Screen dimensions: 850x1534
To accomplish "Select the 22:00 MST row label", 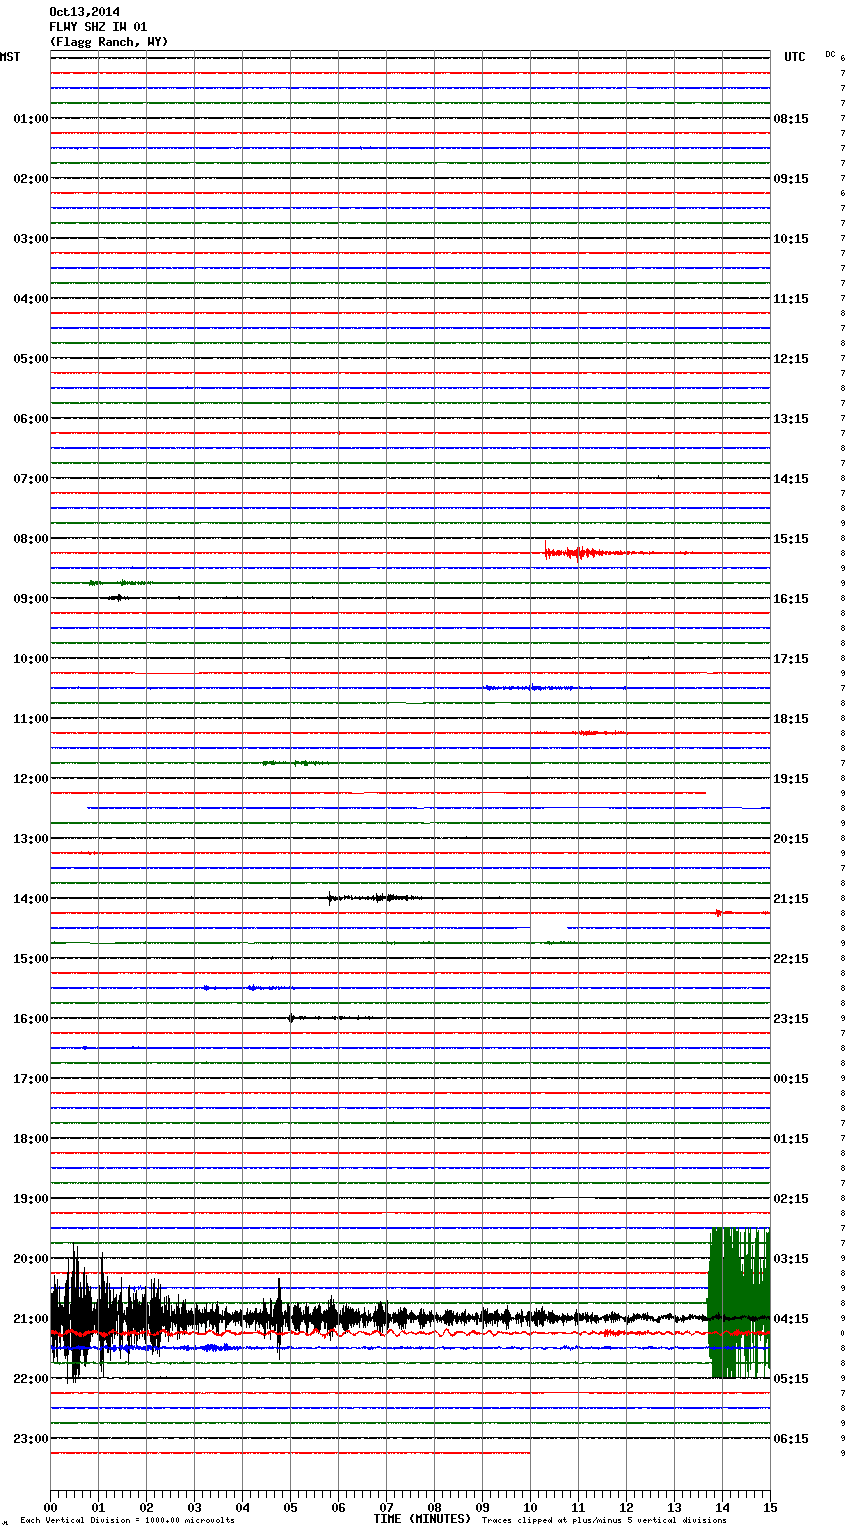I will pos(30,1379).
